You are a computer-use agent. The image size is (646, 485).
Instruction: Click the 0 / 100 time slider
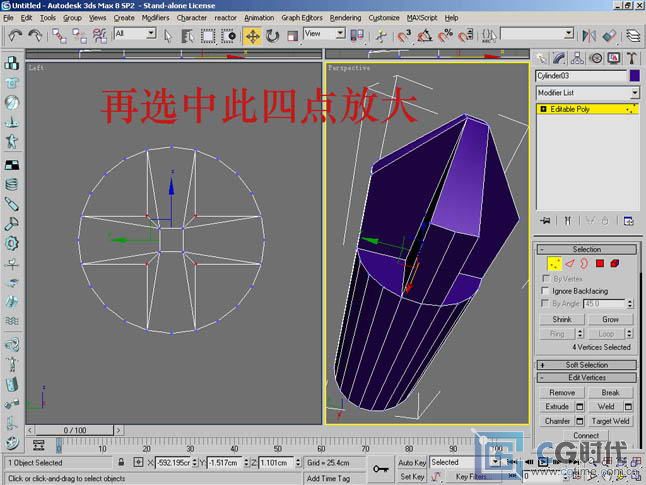click(x=75, y=430)
